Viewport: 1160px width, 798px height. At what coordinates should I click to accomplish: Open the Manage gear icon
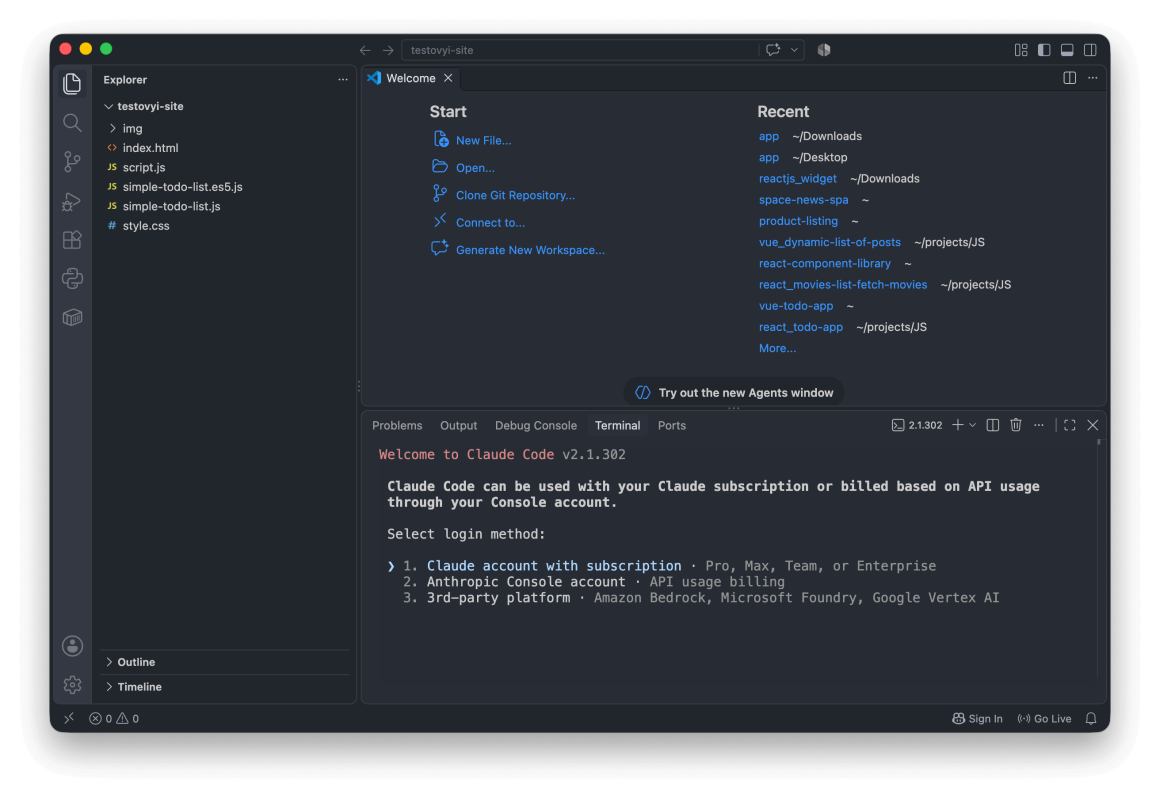click(x=72, y=685)
